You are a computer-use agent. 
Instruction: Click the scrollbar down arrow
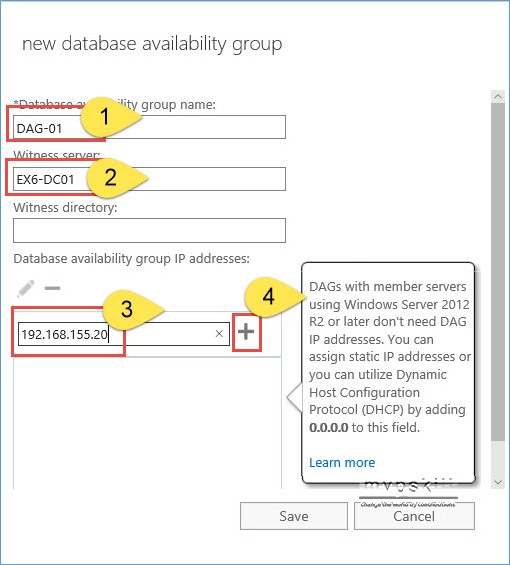498,482
